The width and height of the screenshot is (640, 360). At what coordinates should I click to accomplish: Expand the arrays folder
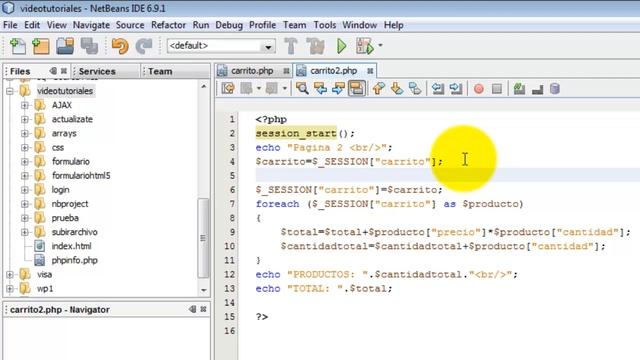point(24,133)
